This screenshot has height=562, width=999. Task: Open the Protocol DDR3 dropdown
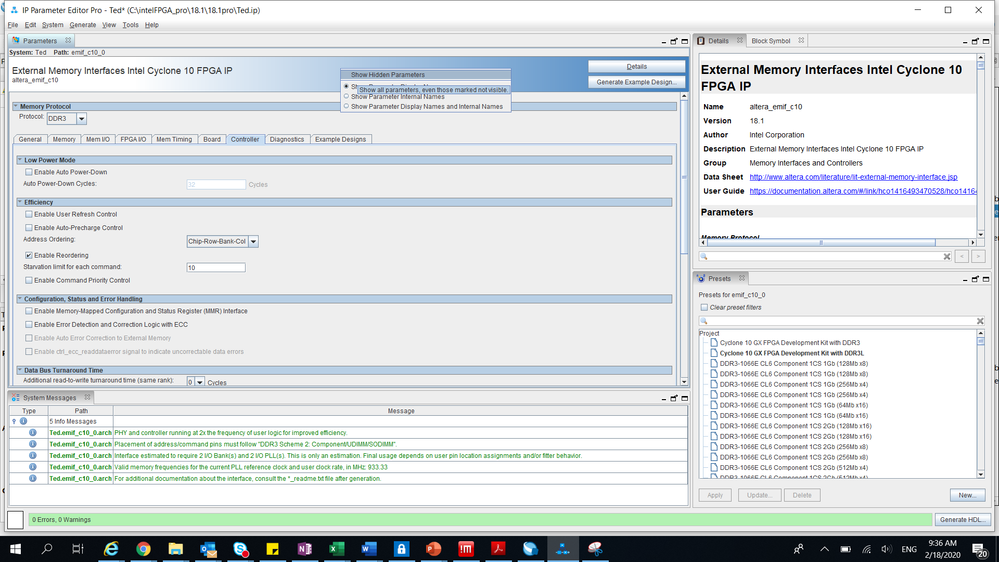[x=82, y=119]
